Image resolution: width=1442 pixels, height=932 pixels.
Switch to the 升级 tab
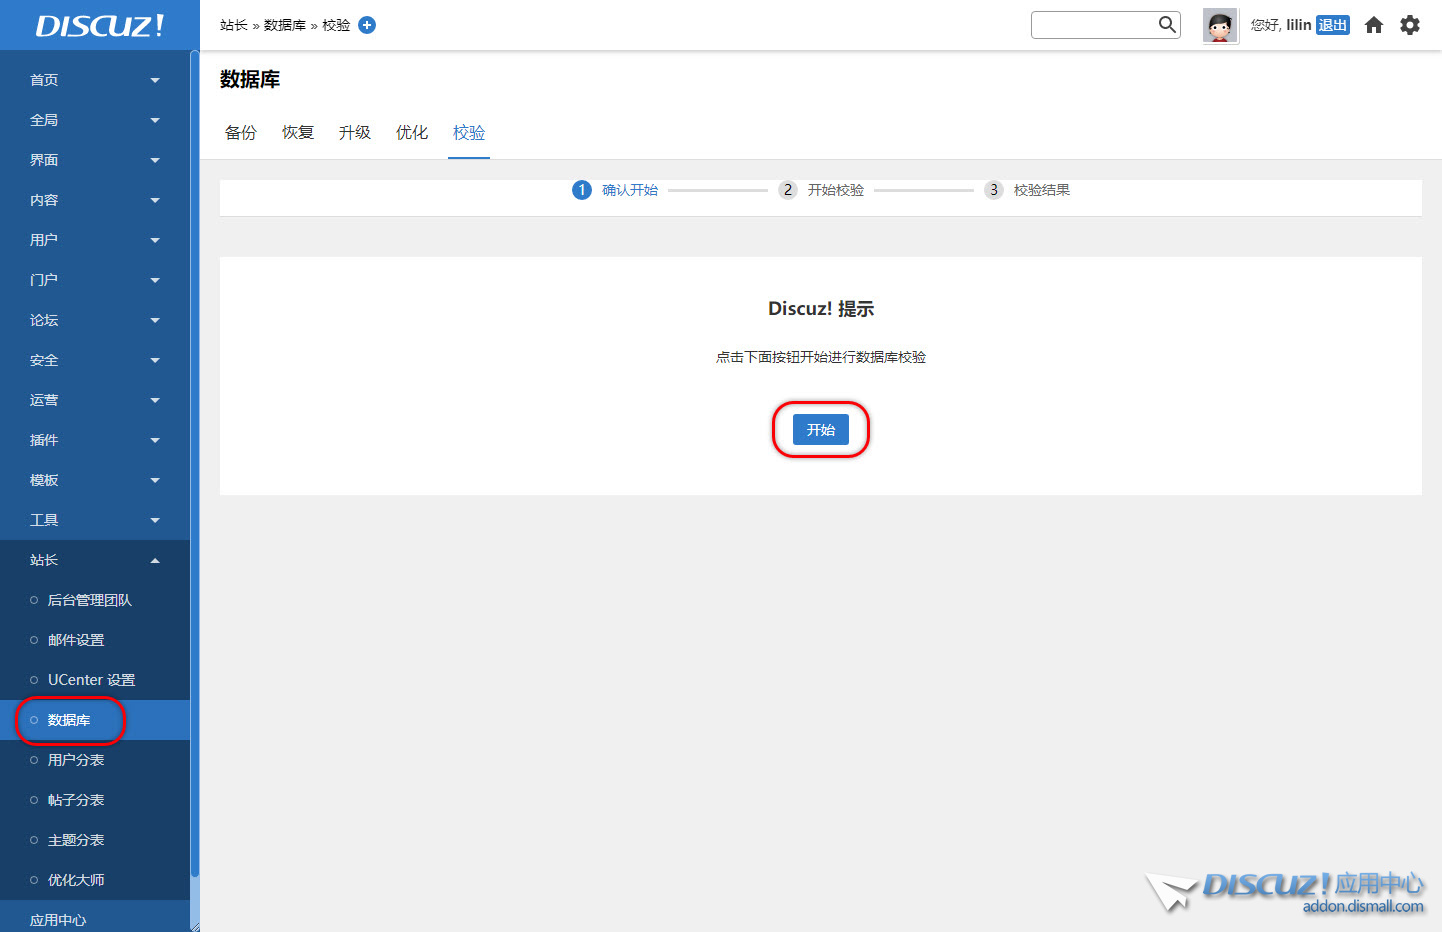click(355, 133)
